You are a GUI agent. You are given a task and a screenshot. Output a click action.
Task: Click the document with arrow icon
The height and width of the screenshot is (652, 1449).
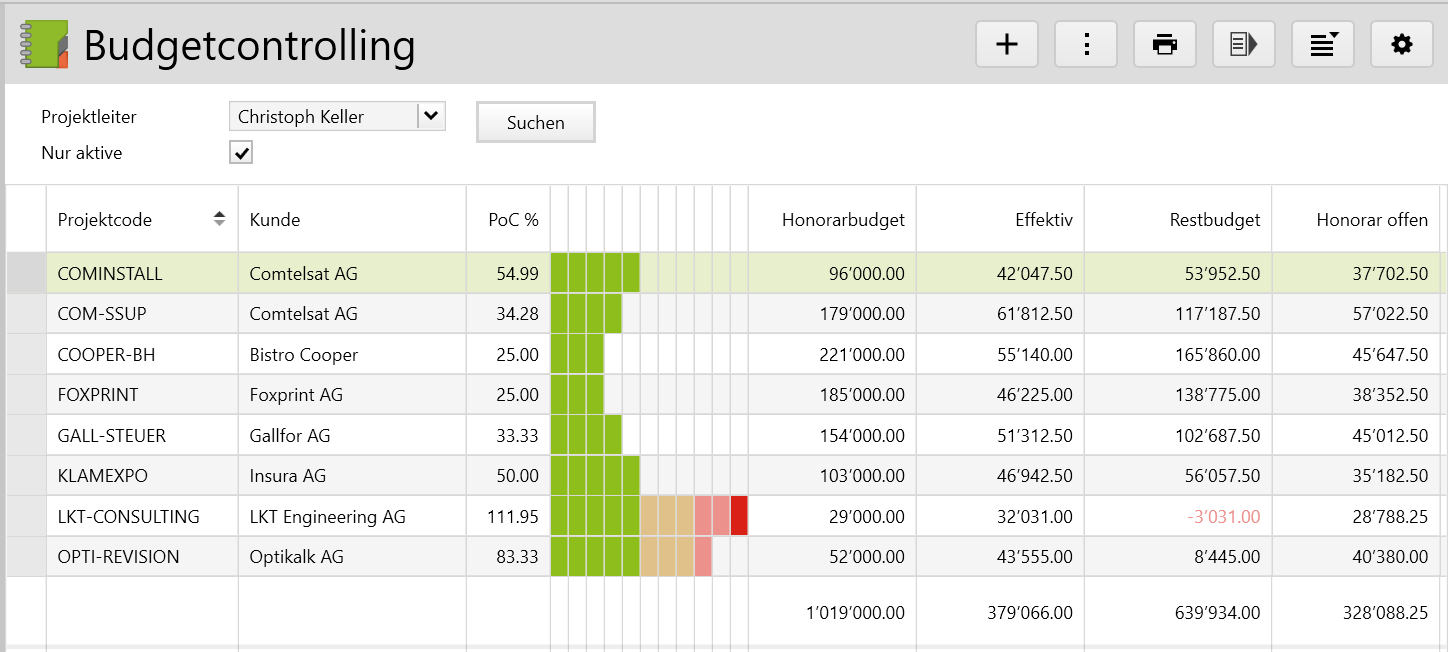(1243, 45)
